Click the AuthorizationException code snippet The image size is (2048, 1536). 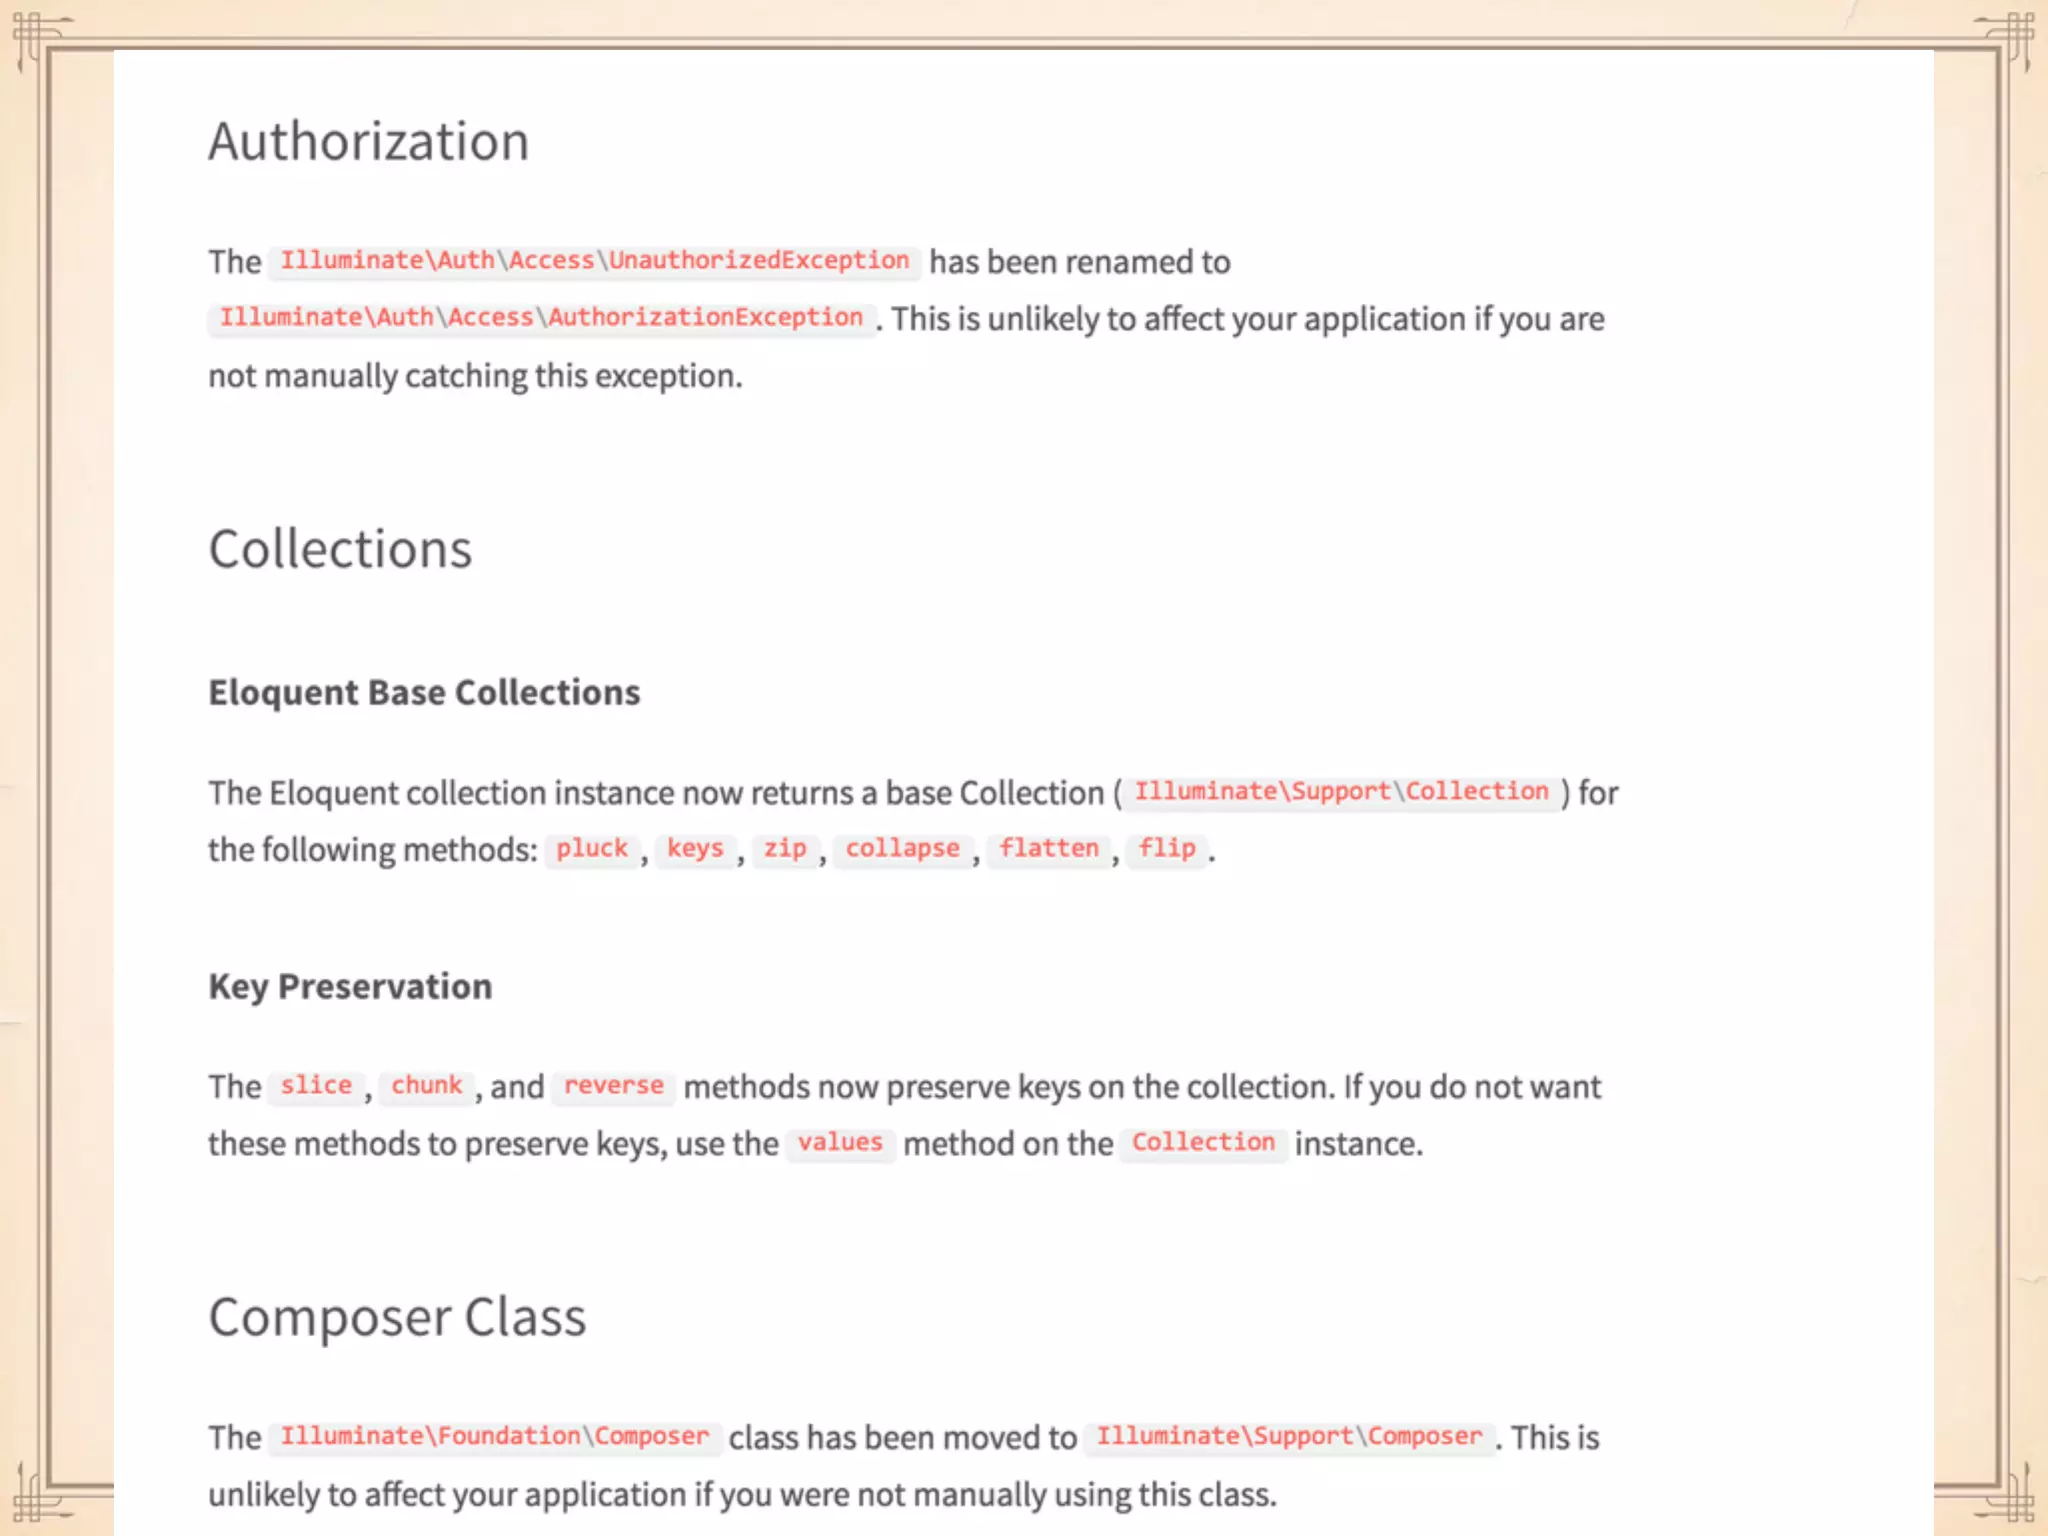click(x=541, y=318)
